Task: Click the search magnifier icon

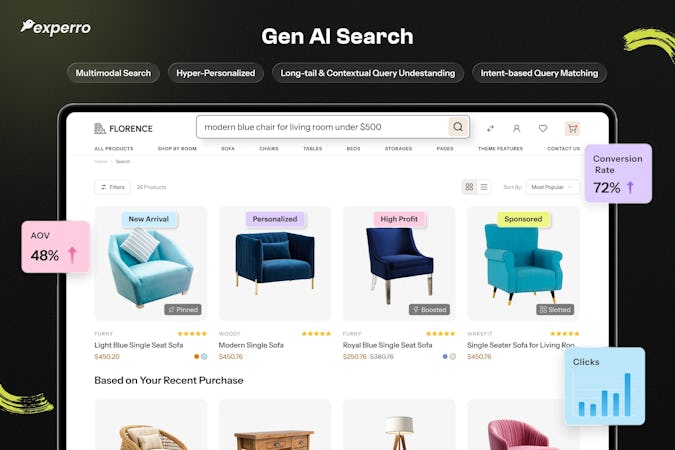Action: tap(458, 127)
